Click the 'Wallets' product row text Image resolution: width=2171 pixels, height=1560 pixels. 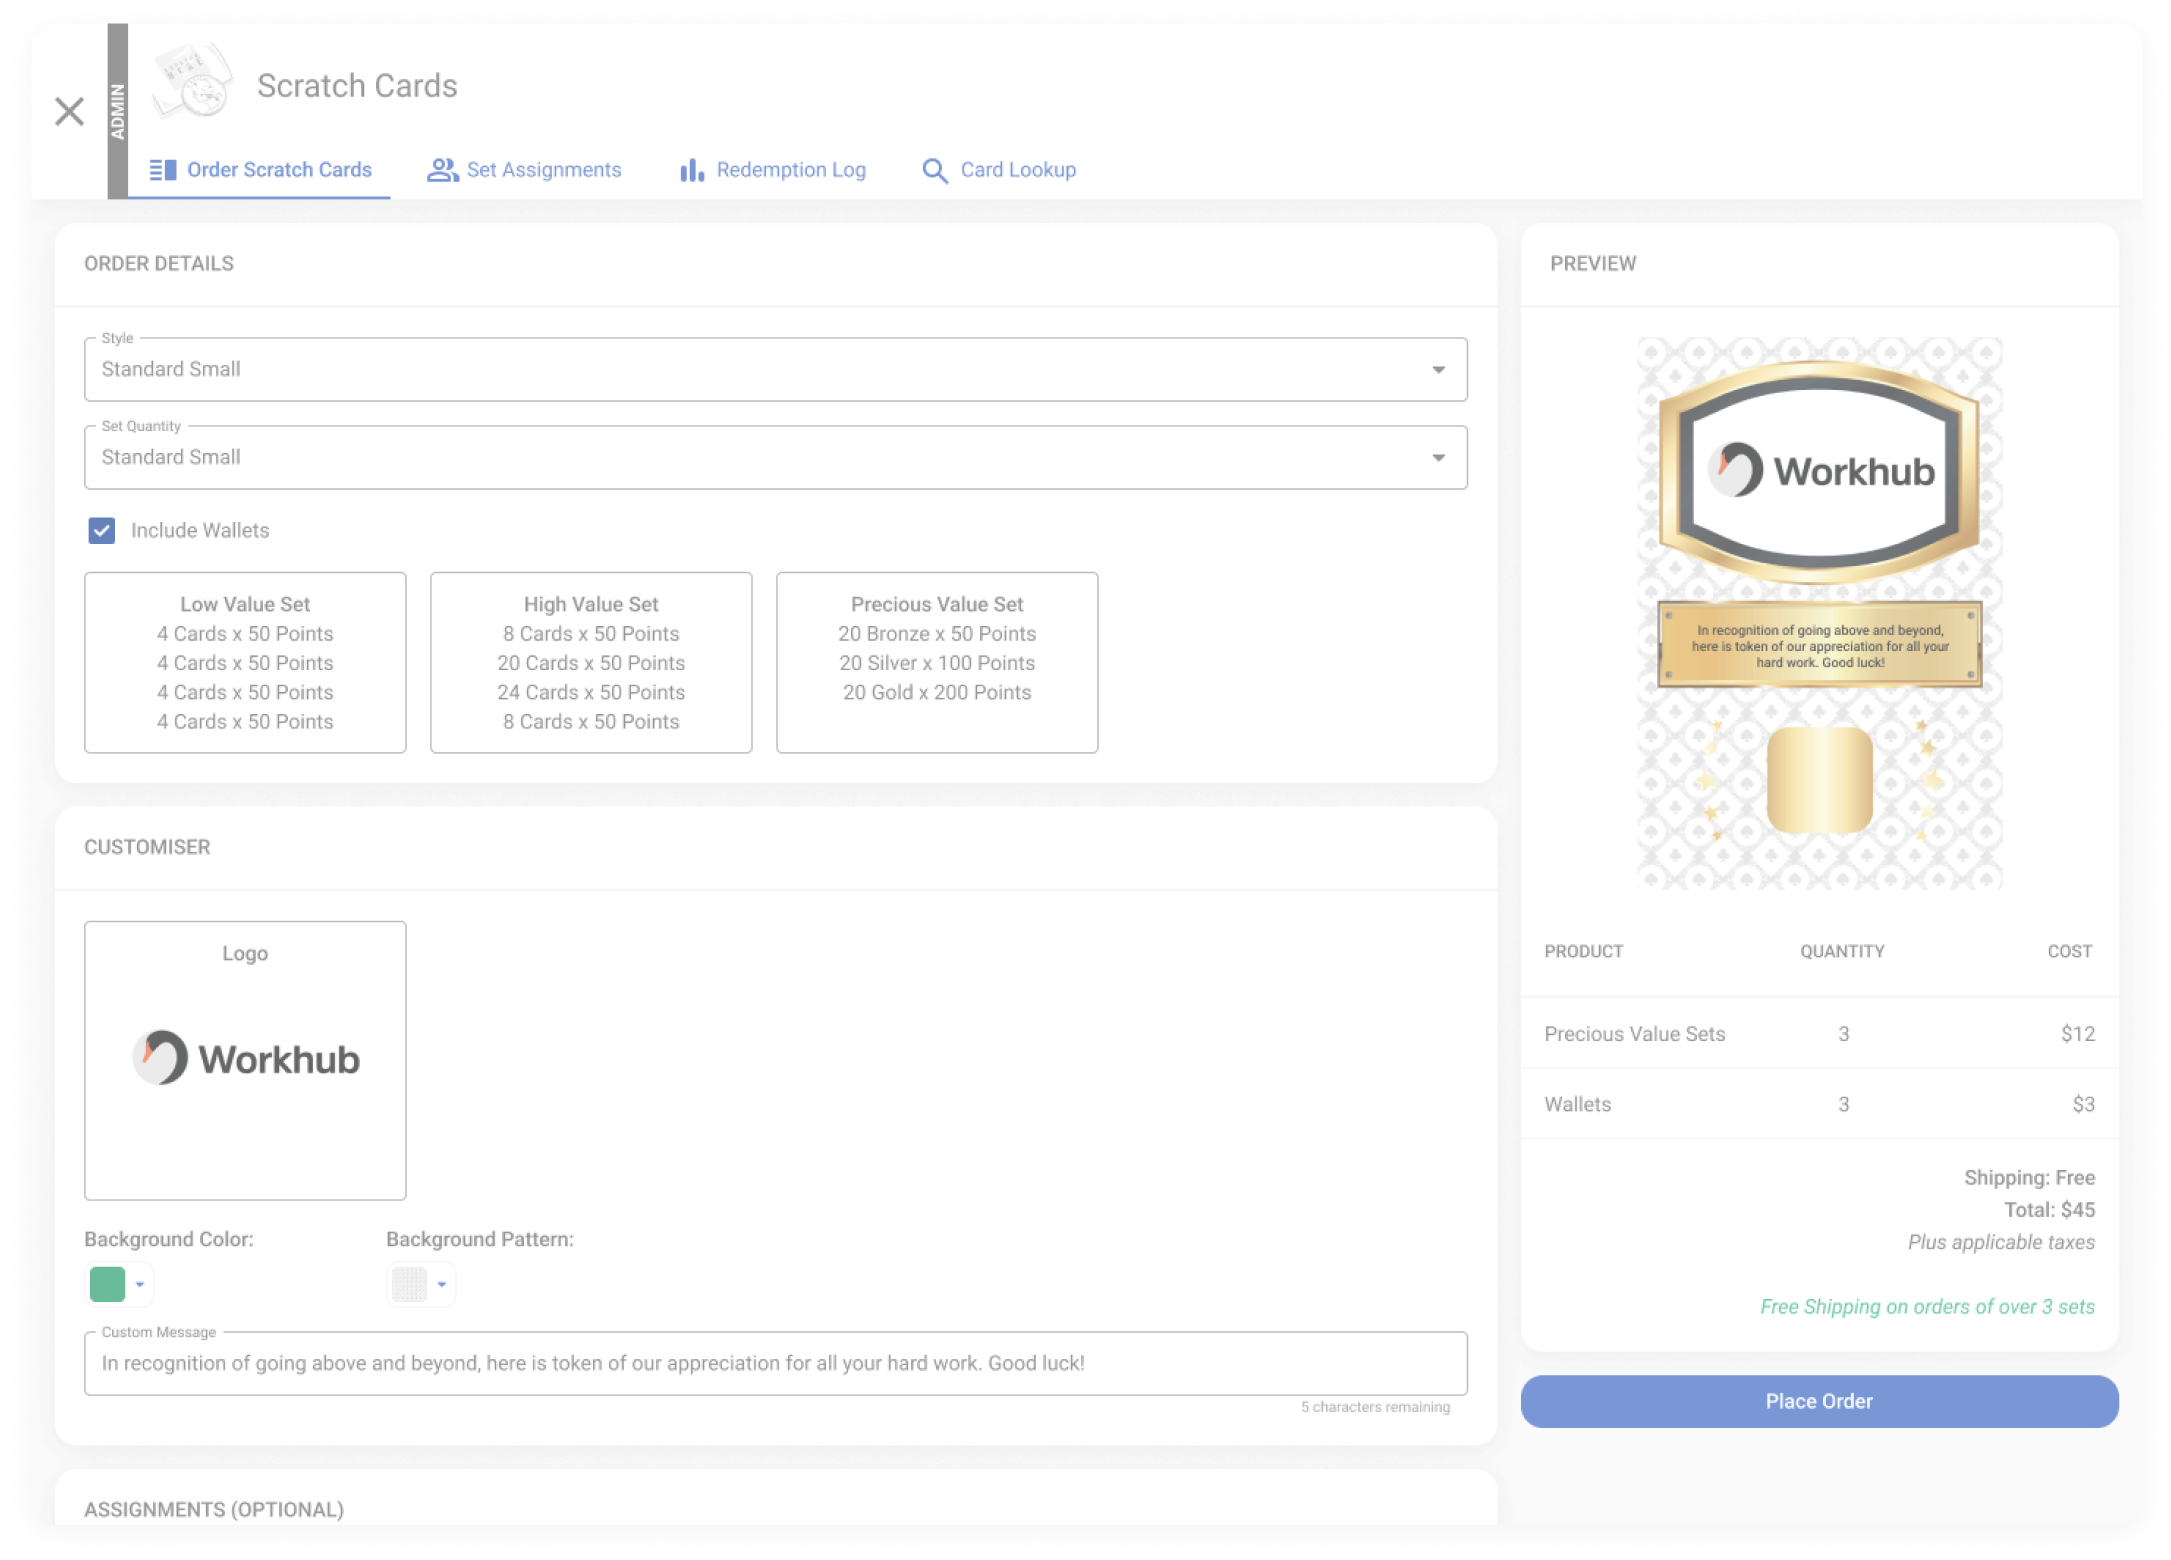(1577, 1104)
